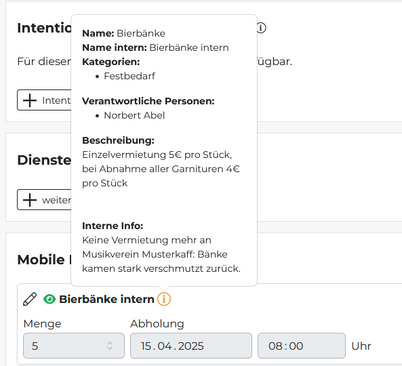The width and height of the screenshot is (402, 366).
Task: Click the Bierbänke intern item title
Action: point(107,299)
